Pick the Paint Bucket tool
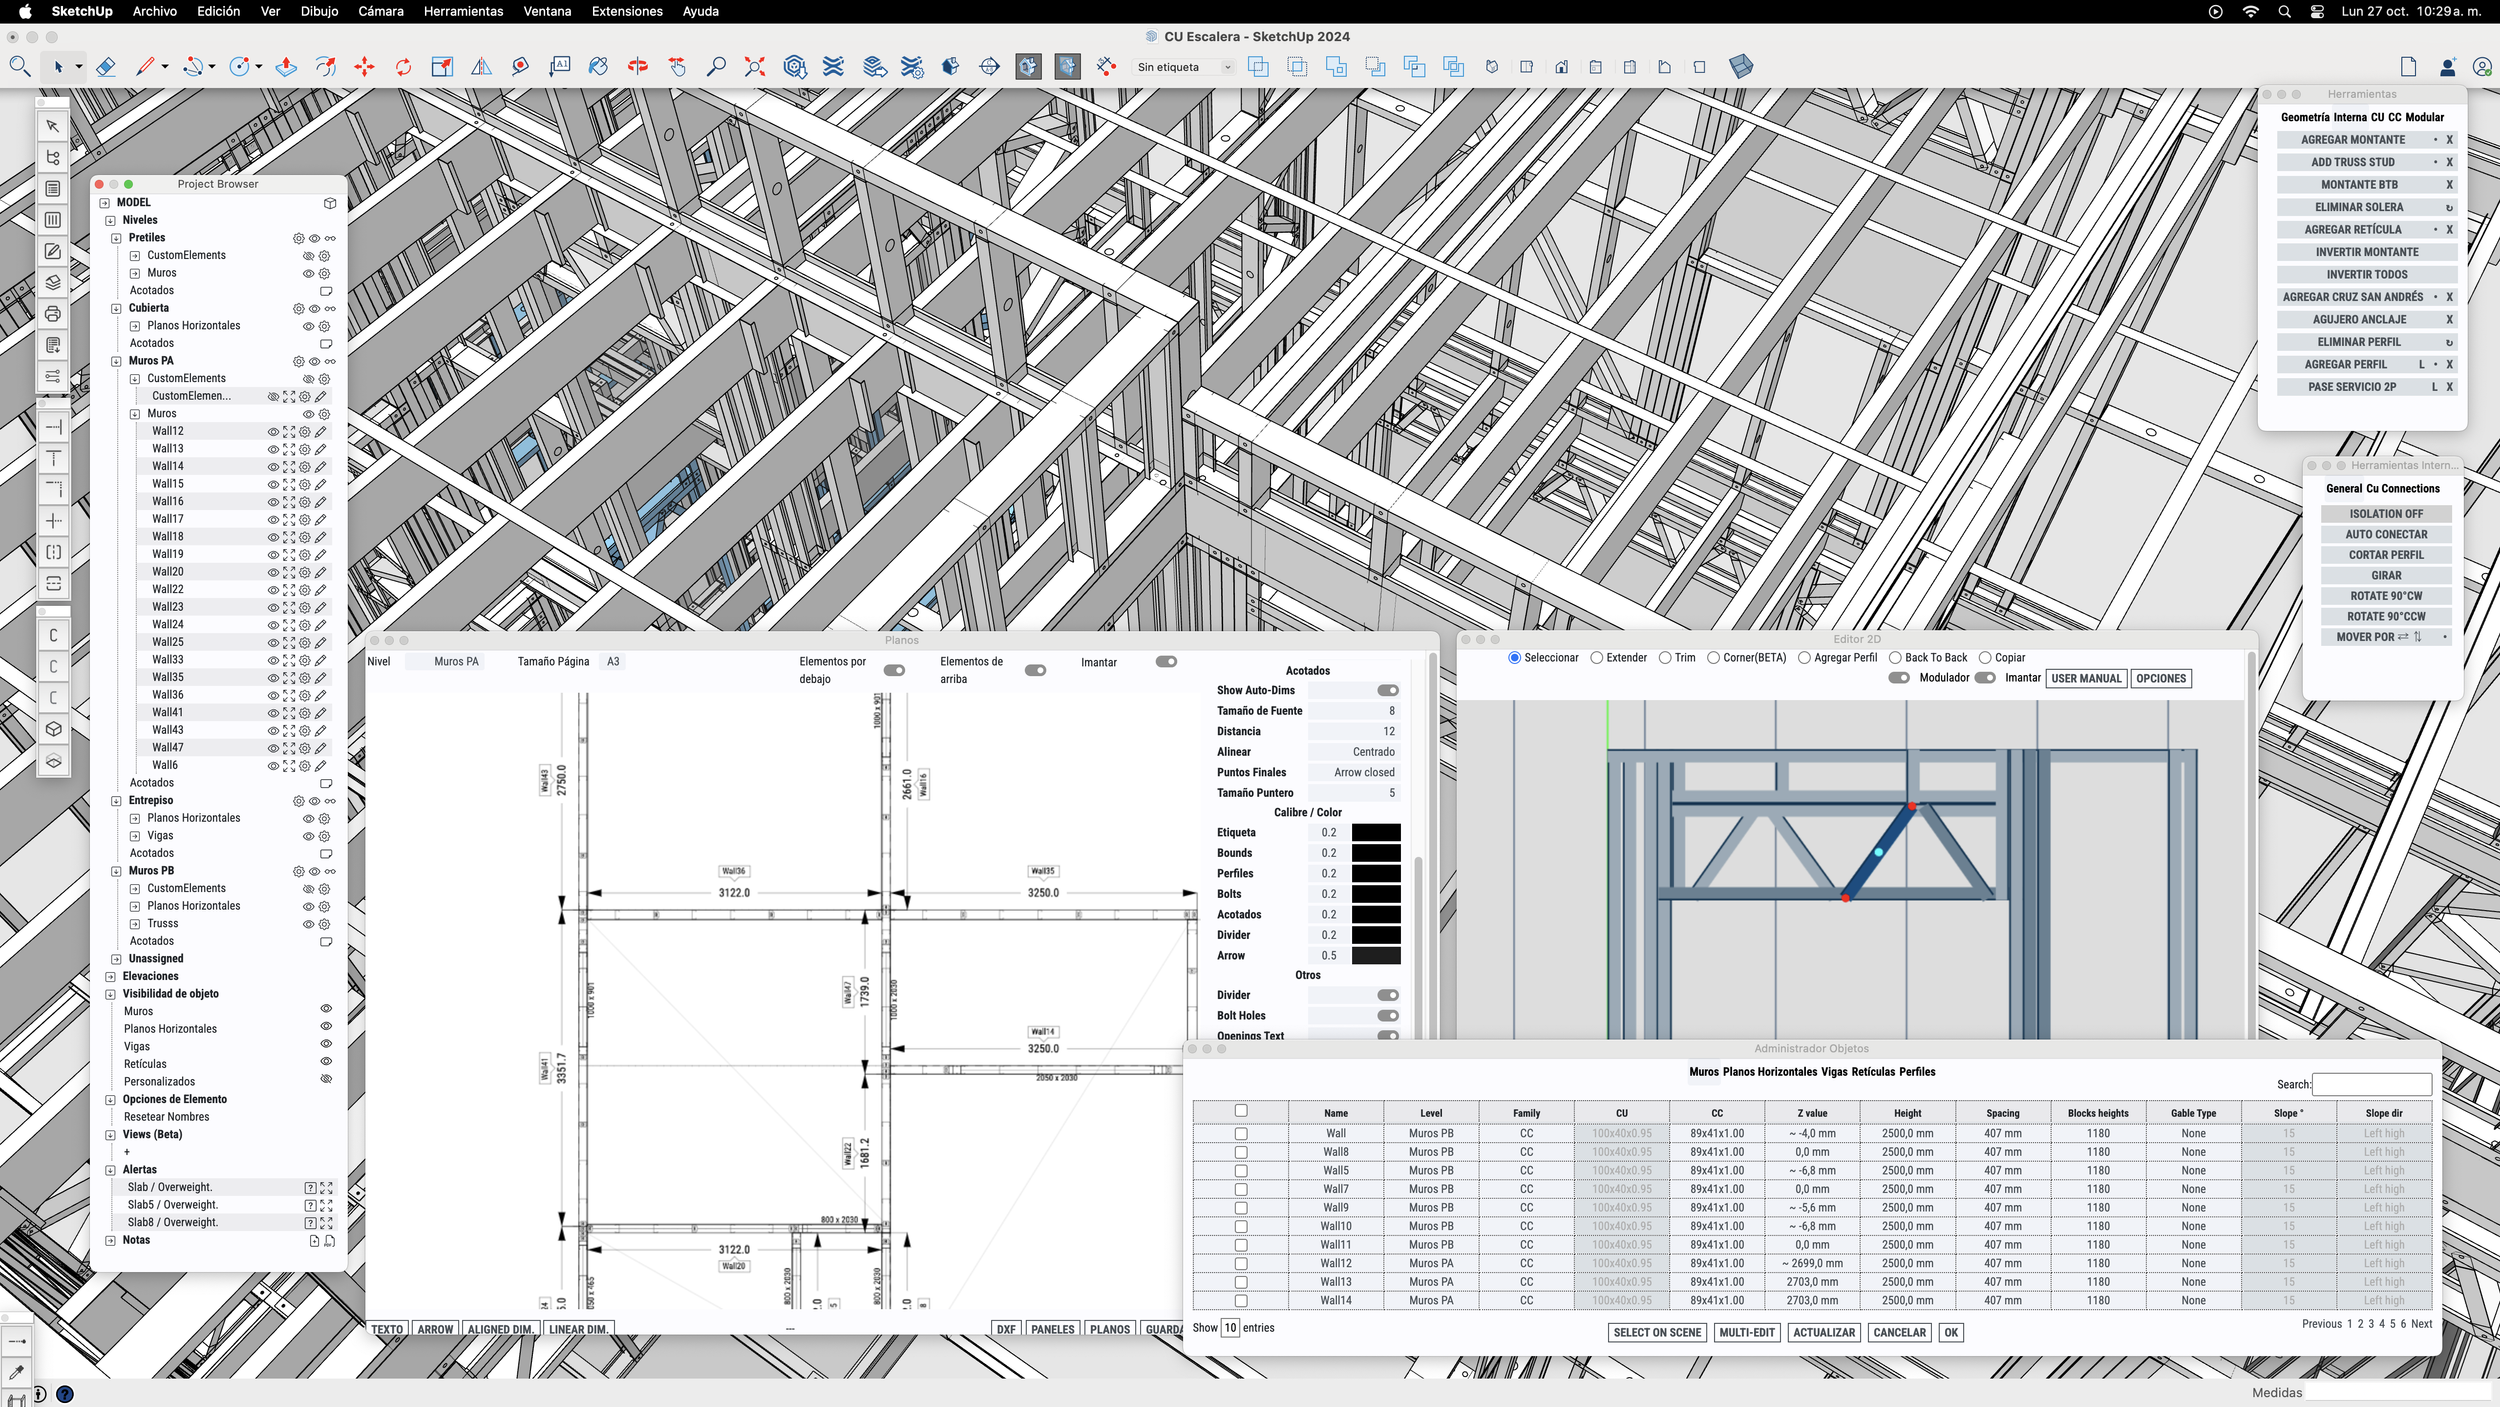 coord(598,67)
